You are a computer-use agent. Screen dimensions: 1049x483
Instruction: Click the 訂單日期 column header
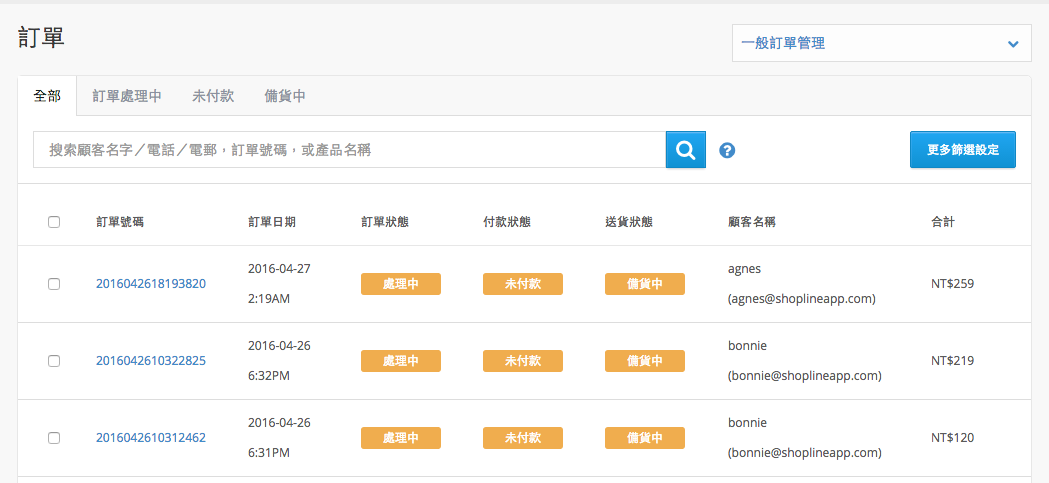[x=272, y=222]
